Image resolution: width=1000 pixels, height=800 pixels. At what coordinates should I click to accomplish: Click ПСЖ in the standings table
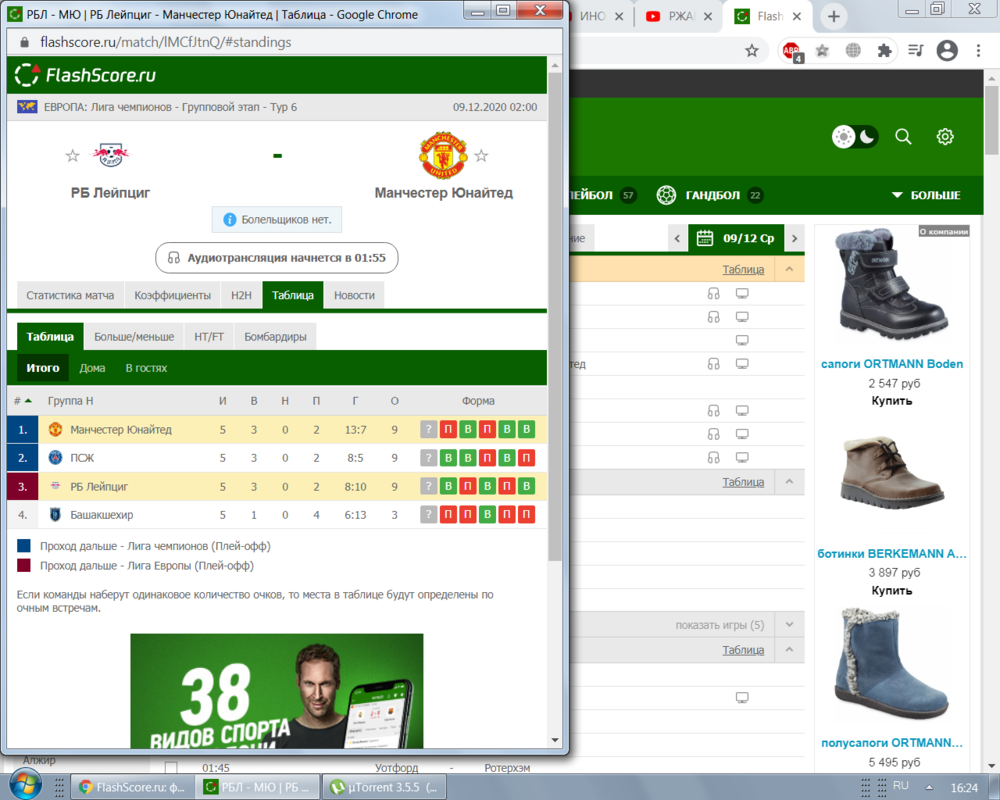tap(82, 457)
